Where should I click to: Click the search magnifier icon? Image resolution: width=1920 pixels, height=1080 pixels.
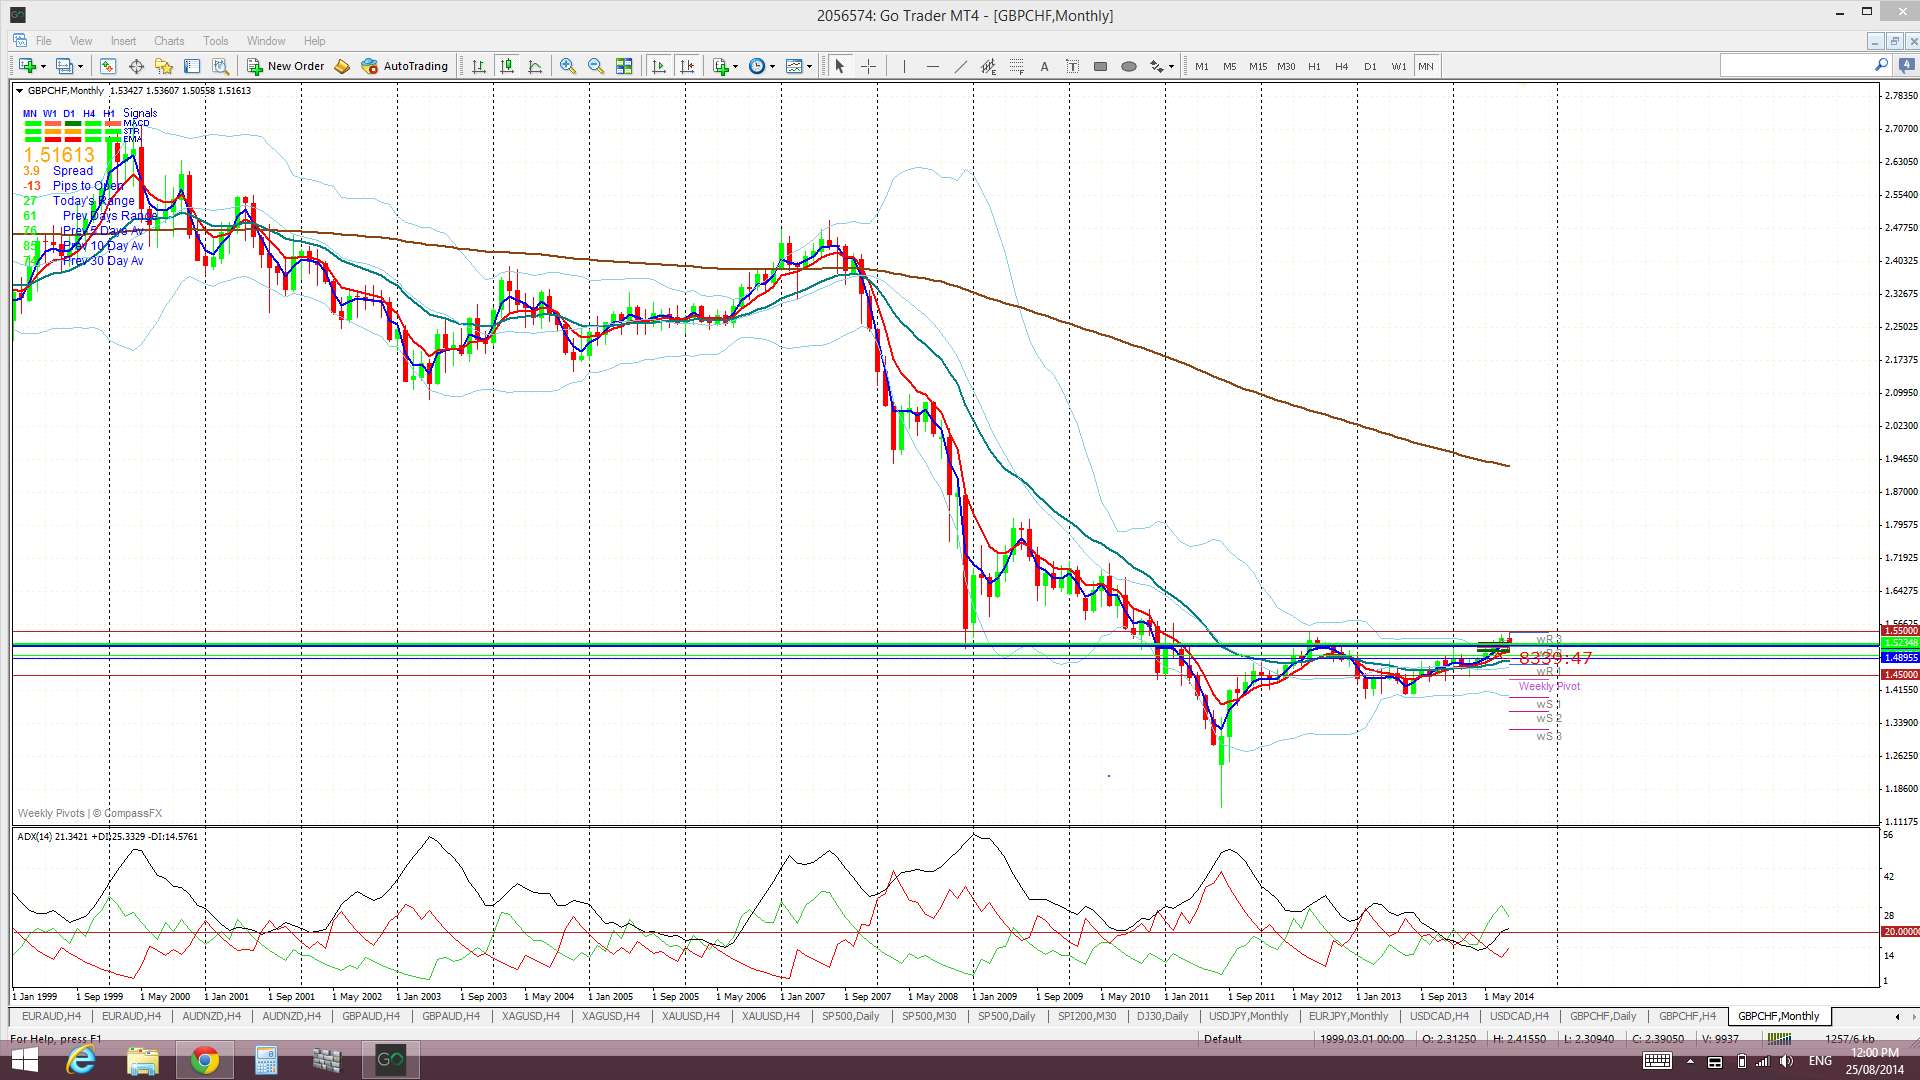[x=1881, y=65]
